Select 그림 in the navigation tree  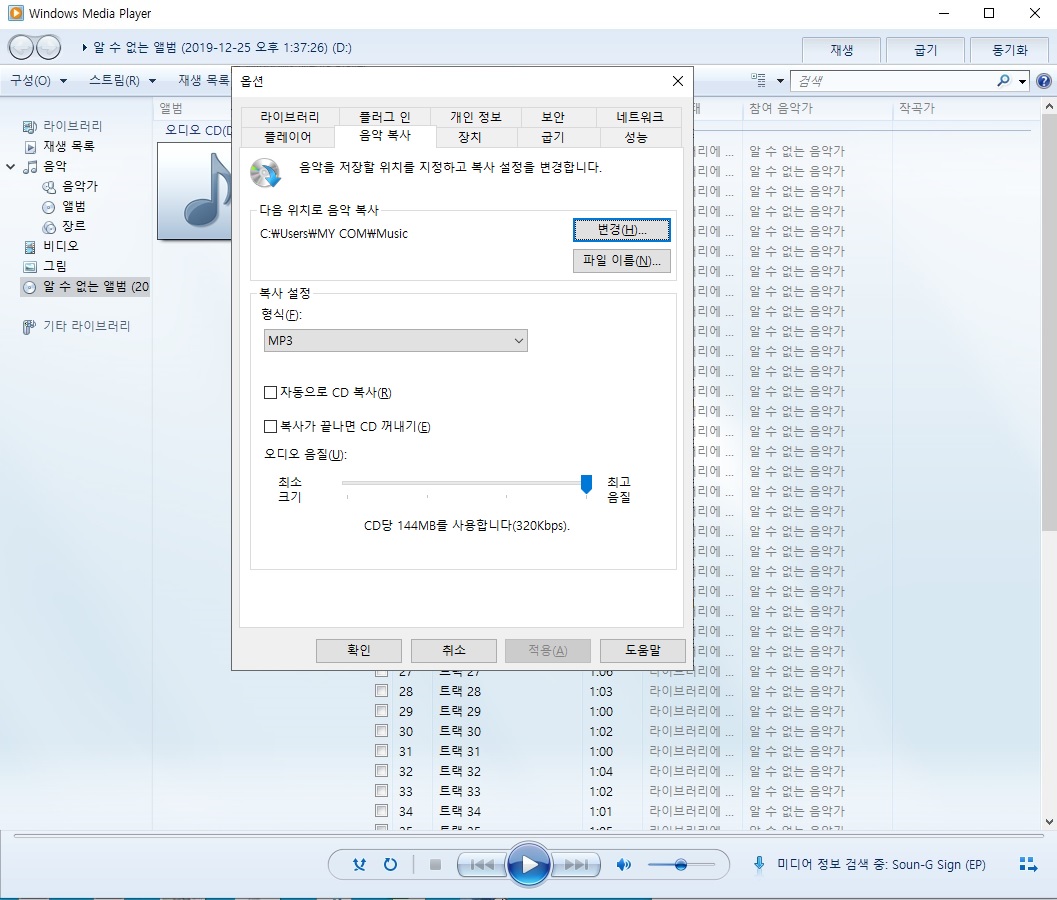(45, 266)
